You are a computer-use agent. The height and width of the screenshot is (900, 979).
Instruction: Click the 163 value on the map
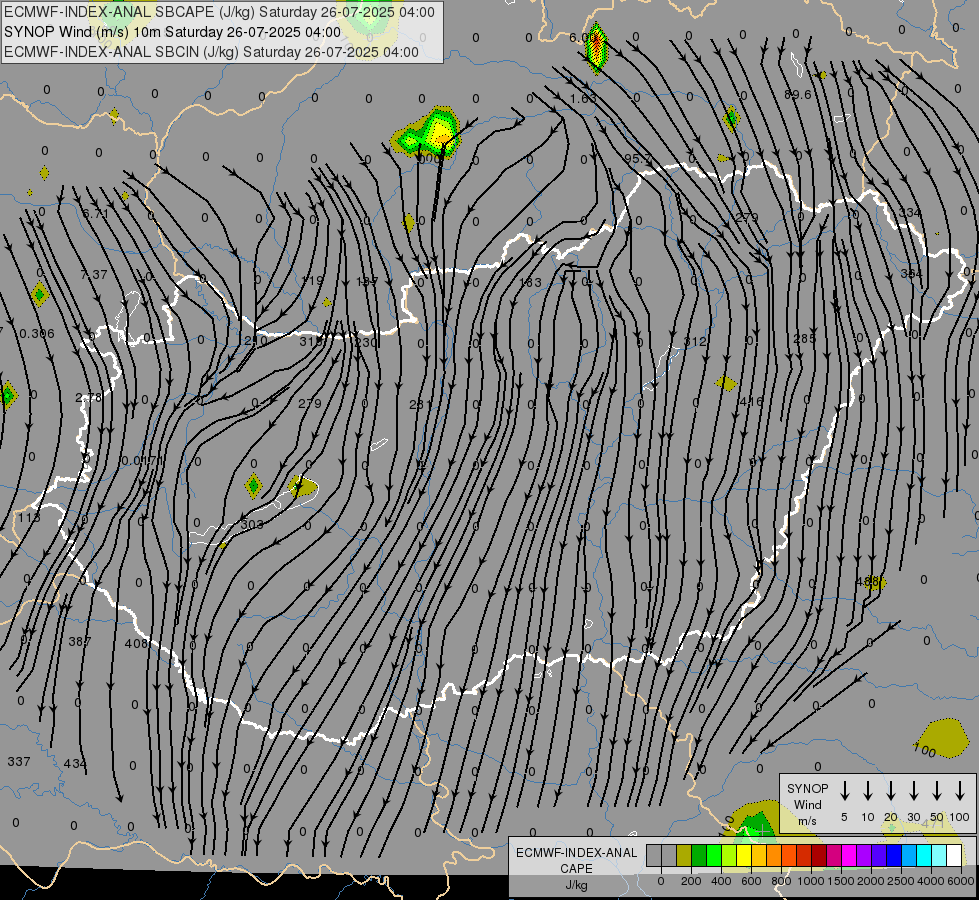531,282
